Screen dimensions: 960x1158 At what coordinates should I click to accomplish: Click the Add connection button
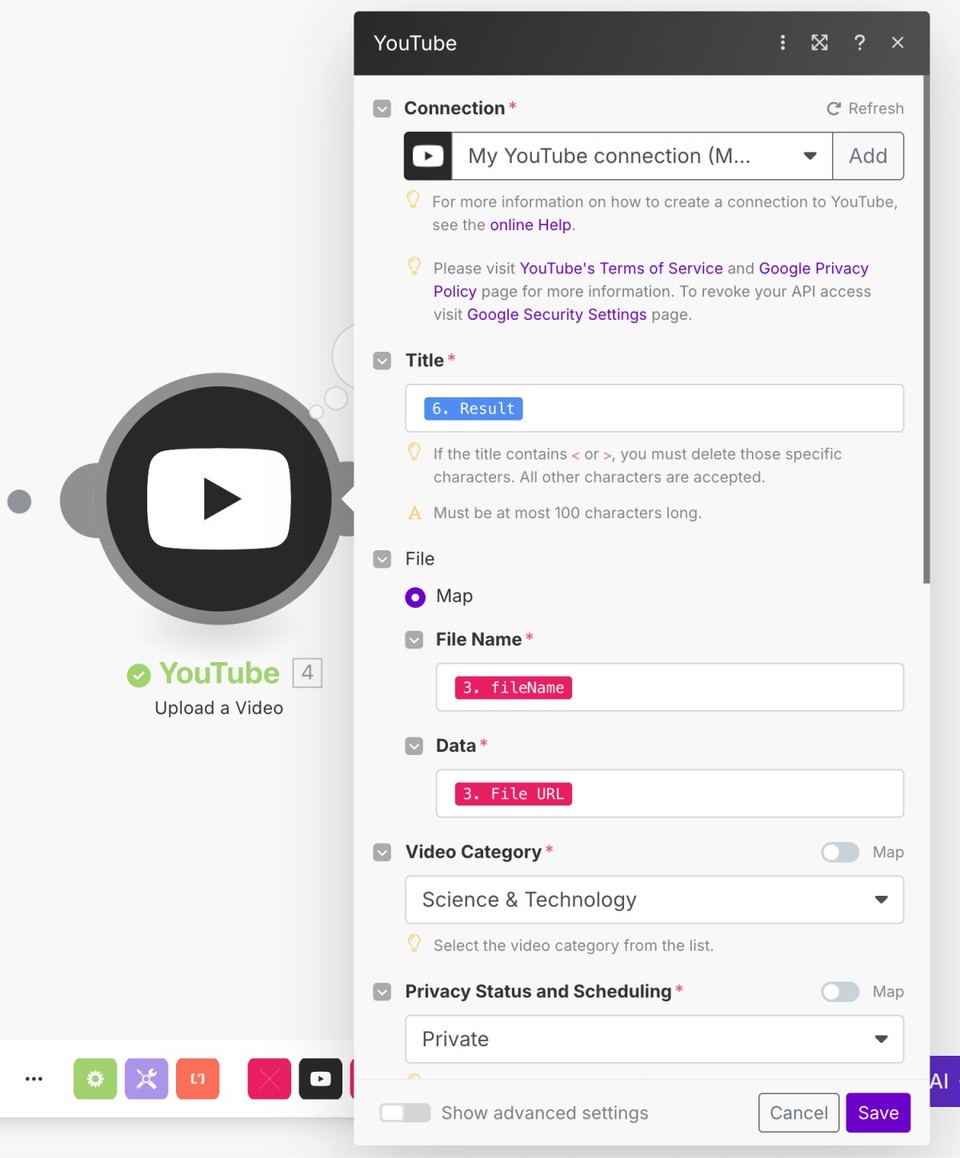click(868, 156)
